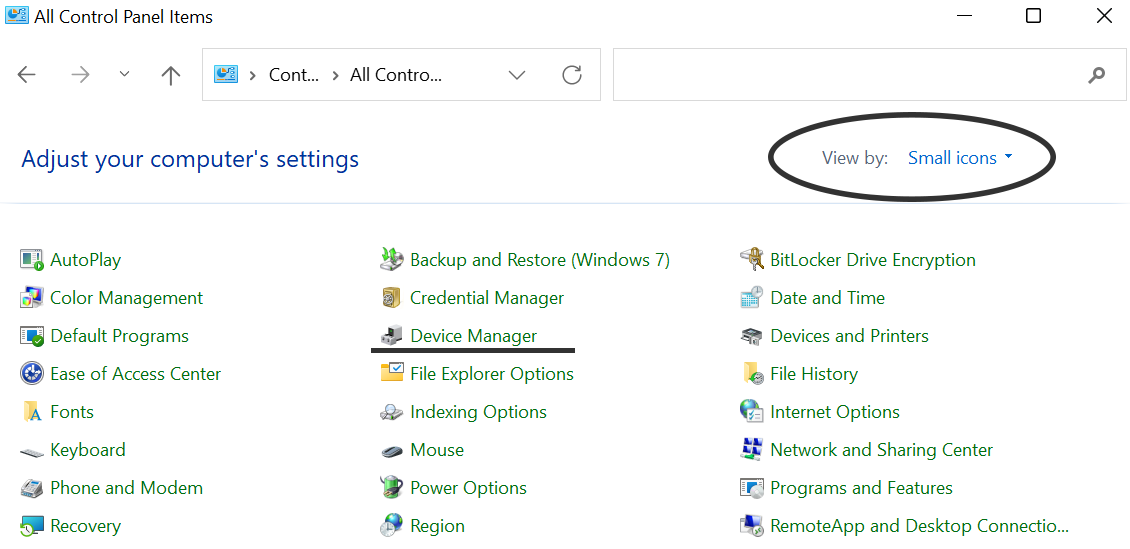Click the Recovery icon

point(32,526)
